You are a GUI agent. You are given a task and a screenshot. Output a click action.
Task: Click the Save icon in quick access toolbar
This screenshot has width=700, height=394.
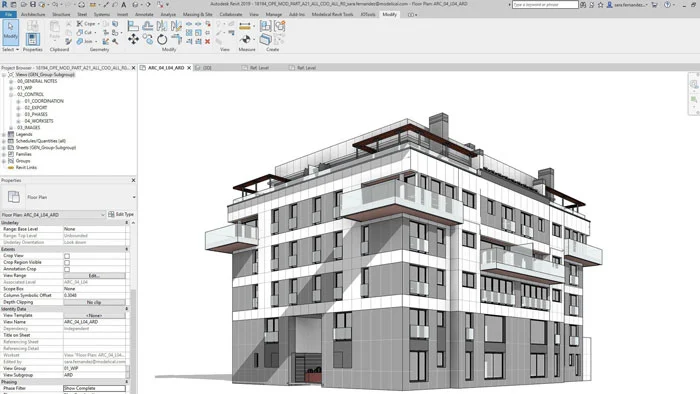[x=33, y=4]
